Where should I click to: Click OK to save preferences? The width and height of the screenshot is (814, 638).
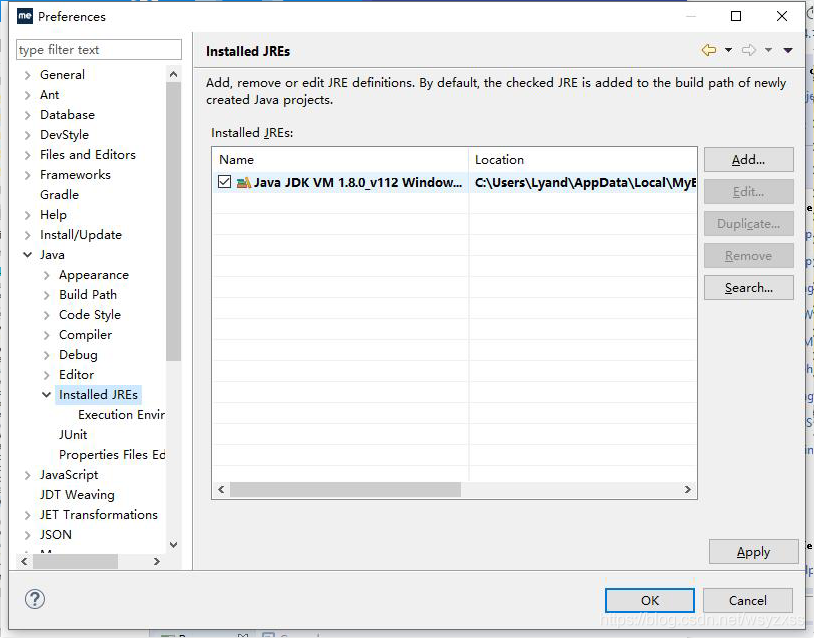point(649,600)
